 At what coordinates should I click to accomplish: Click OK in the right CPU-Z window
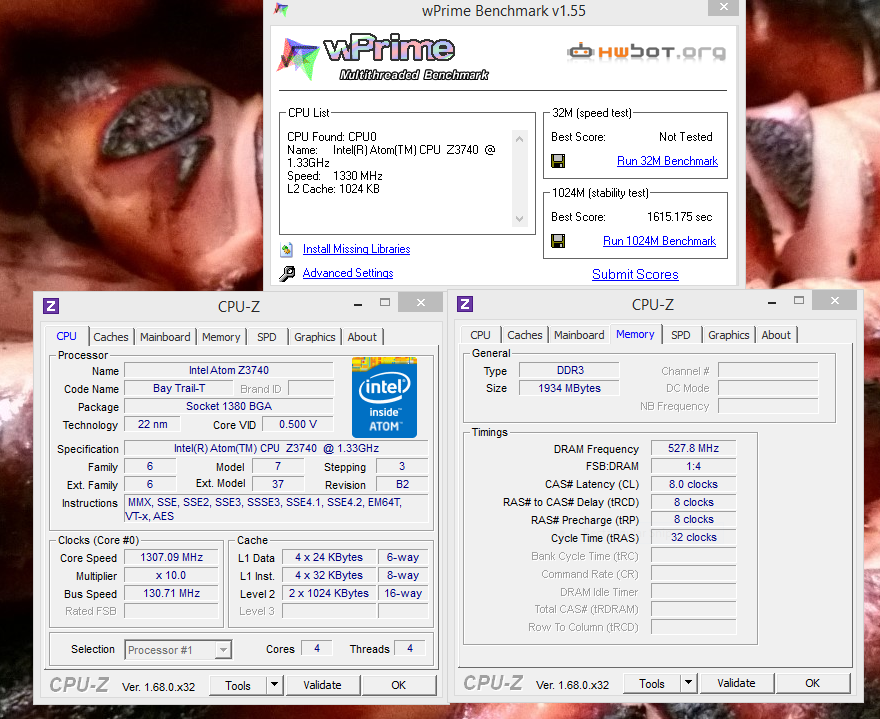coord(813,684)
